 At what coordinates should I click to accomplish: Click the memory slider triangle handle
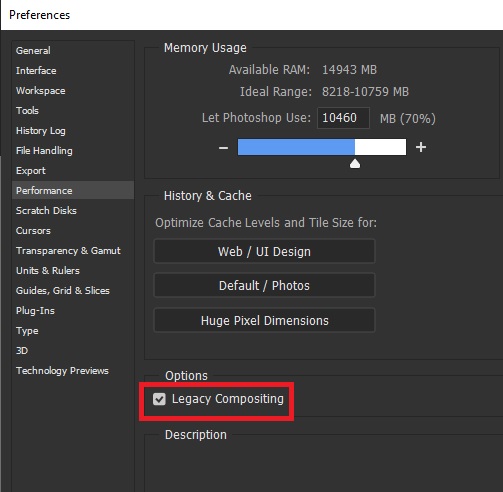tap(355, 163)
